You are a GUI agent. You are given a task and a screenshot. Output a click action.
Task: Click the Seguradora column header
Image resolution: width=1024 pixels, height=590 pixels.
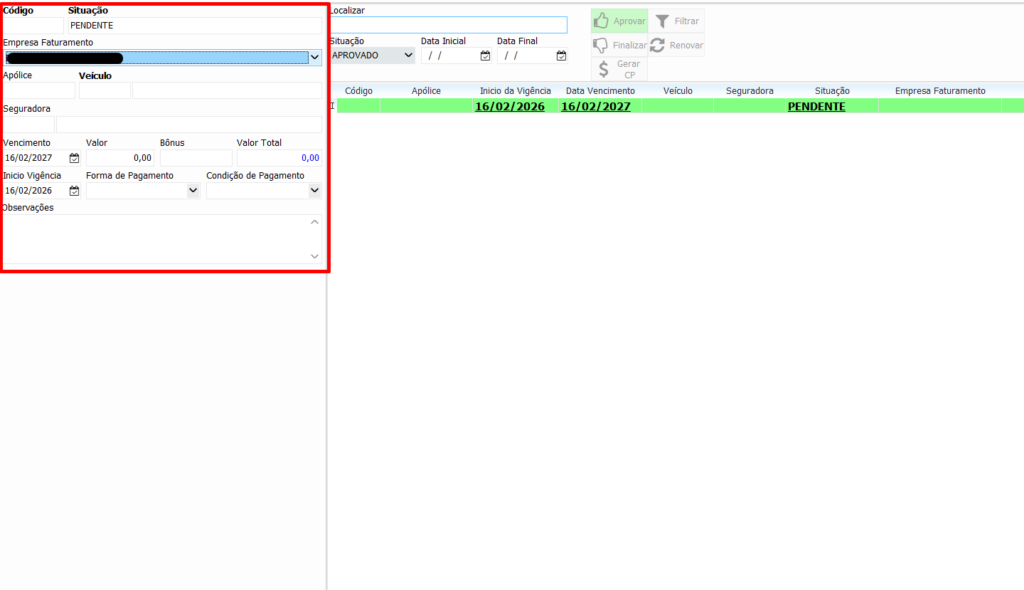tap(749, 91)
